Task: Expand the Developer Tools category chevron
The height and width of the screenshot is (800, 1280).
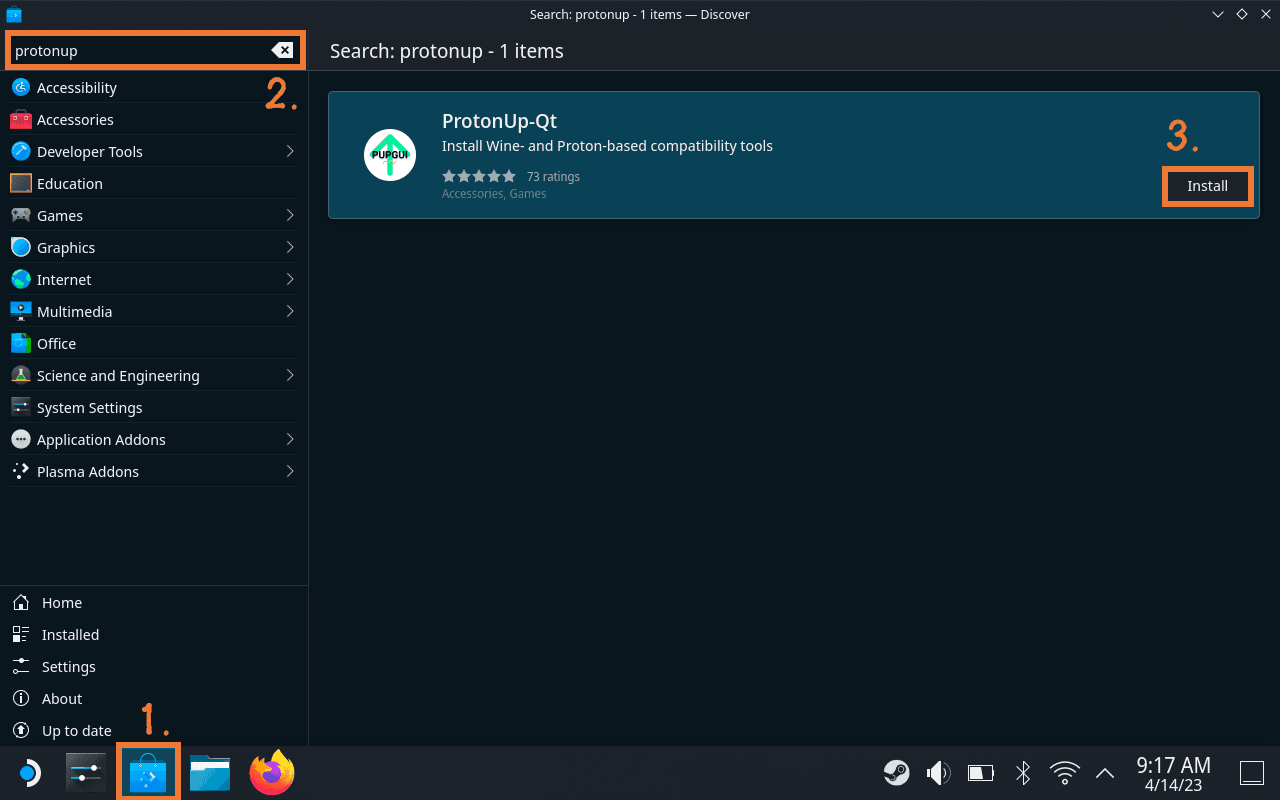Action: click(290, 152)
